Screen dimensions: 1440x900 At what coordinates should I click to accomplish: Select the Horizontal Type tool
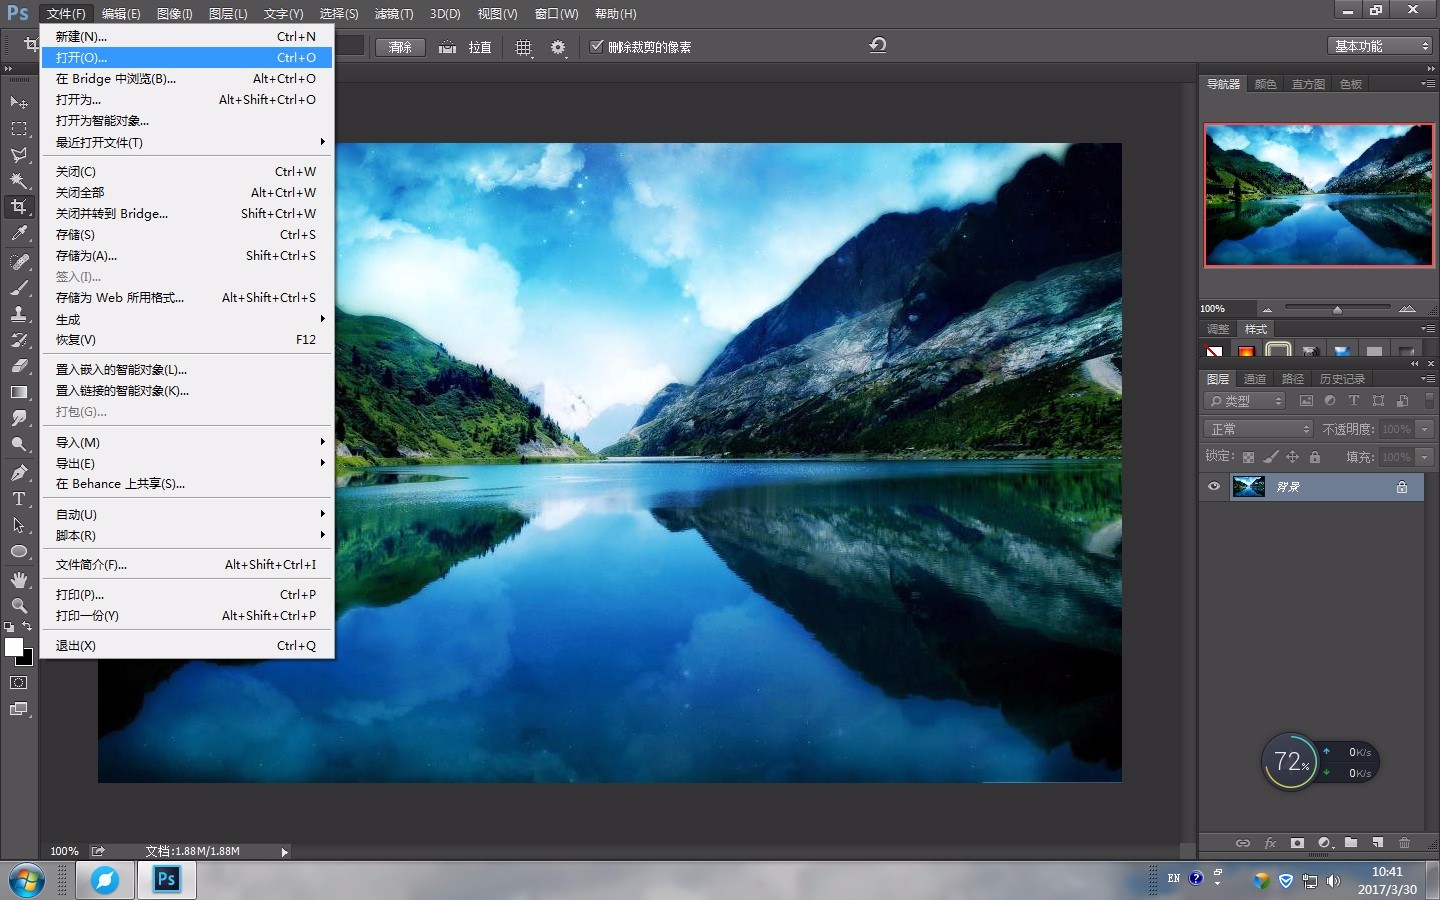(x=18, y=499)
